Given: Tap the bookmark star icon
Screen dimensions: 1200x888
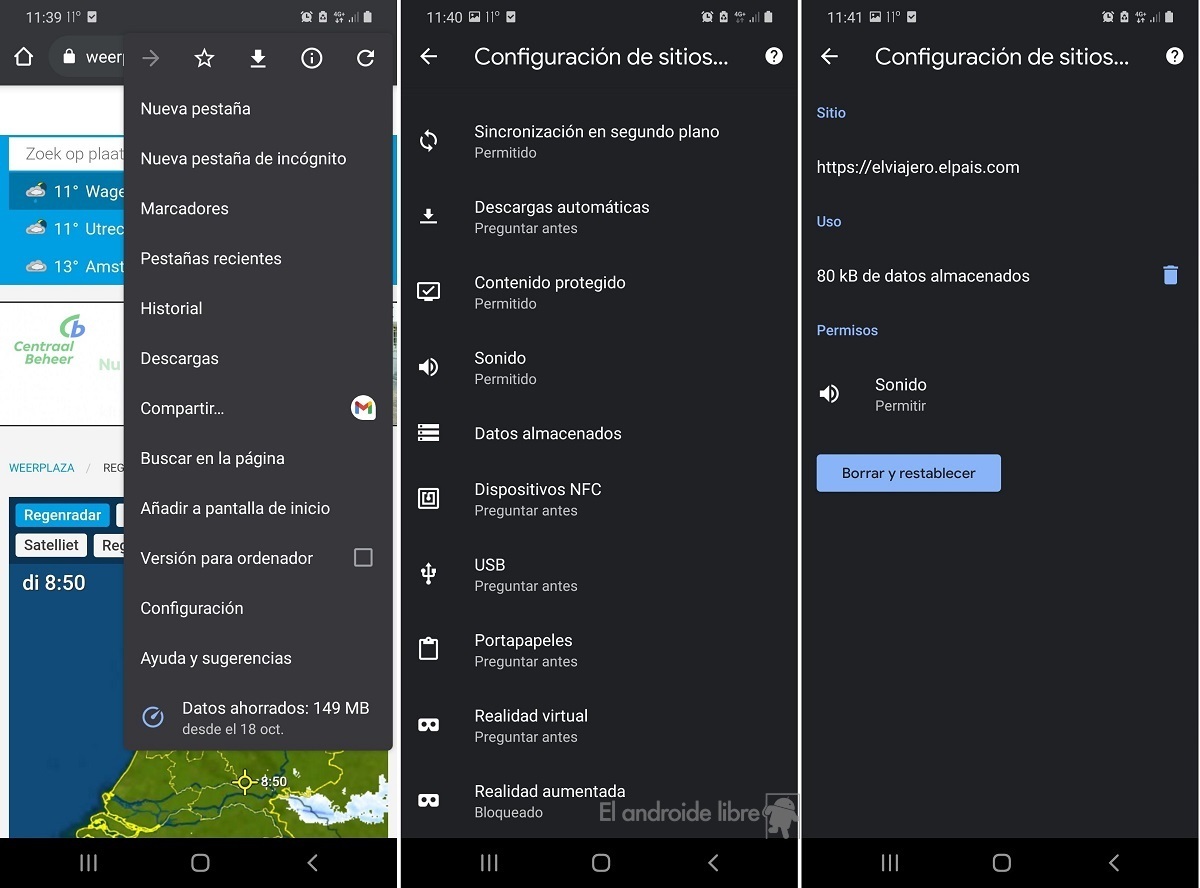Looking at the screenshot, I should point(204,59).
